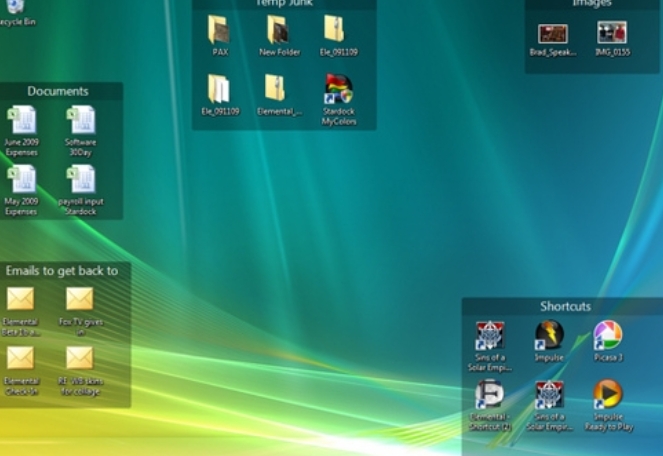Image resolution: width=663 pixels, height=456 pixels.
Task: Open the Elemental Beta 1b email
Action: 20,299
